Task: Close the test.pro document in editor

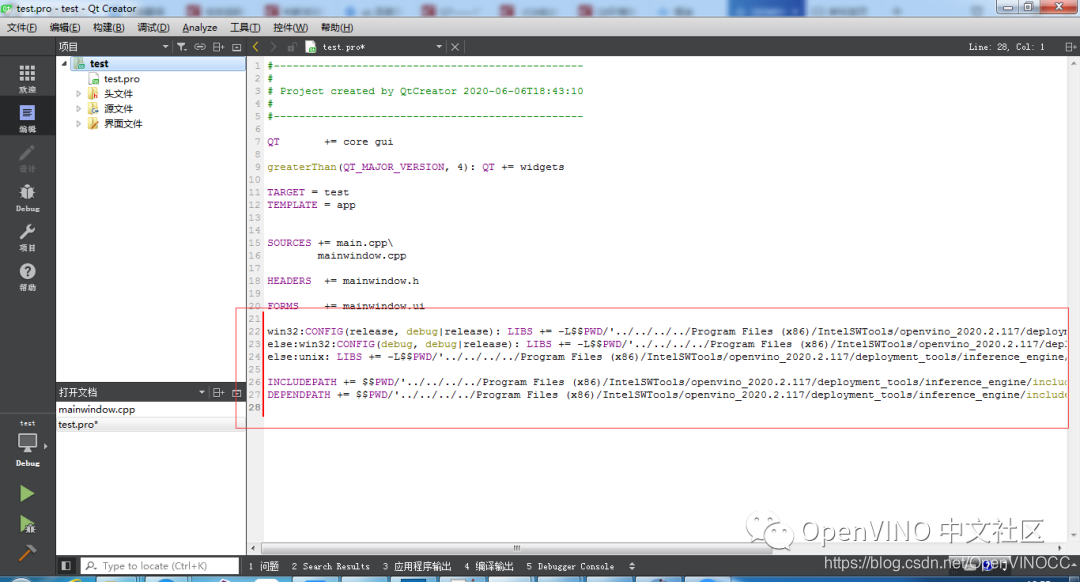Action: click(455, 47)
